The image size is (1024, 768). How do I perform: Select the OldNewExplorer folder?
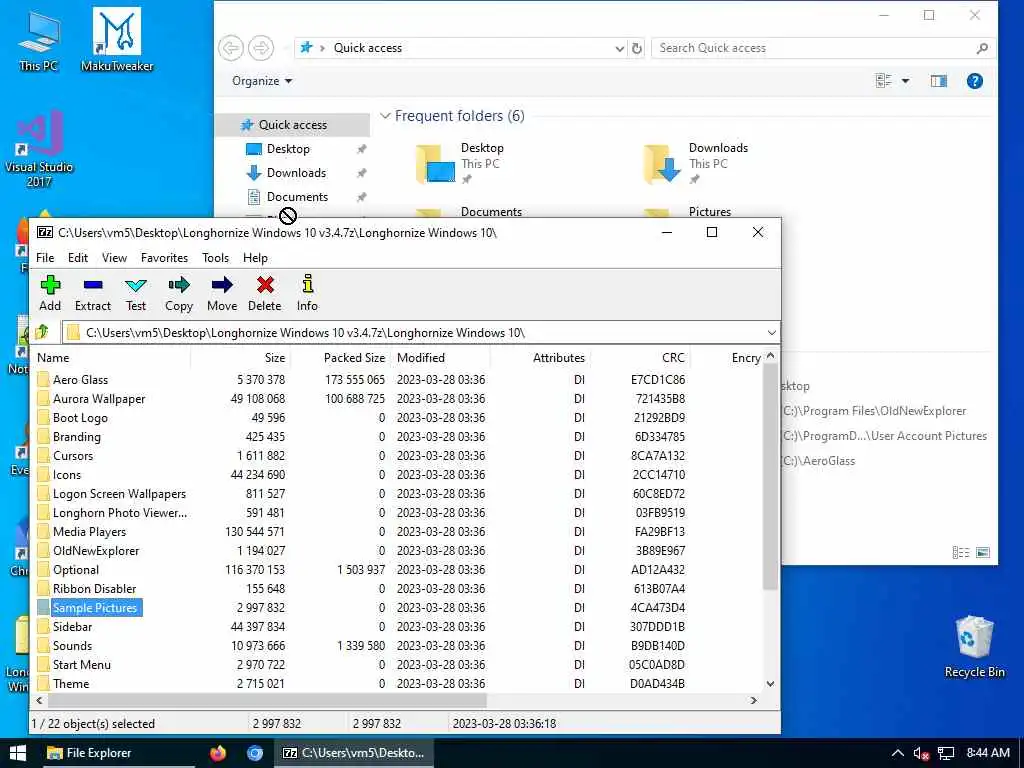tap(96, 551)
